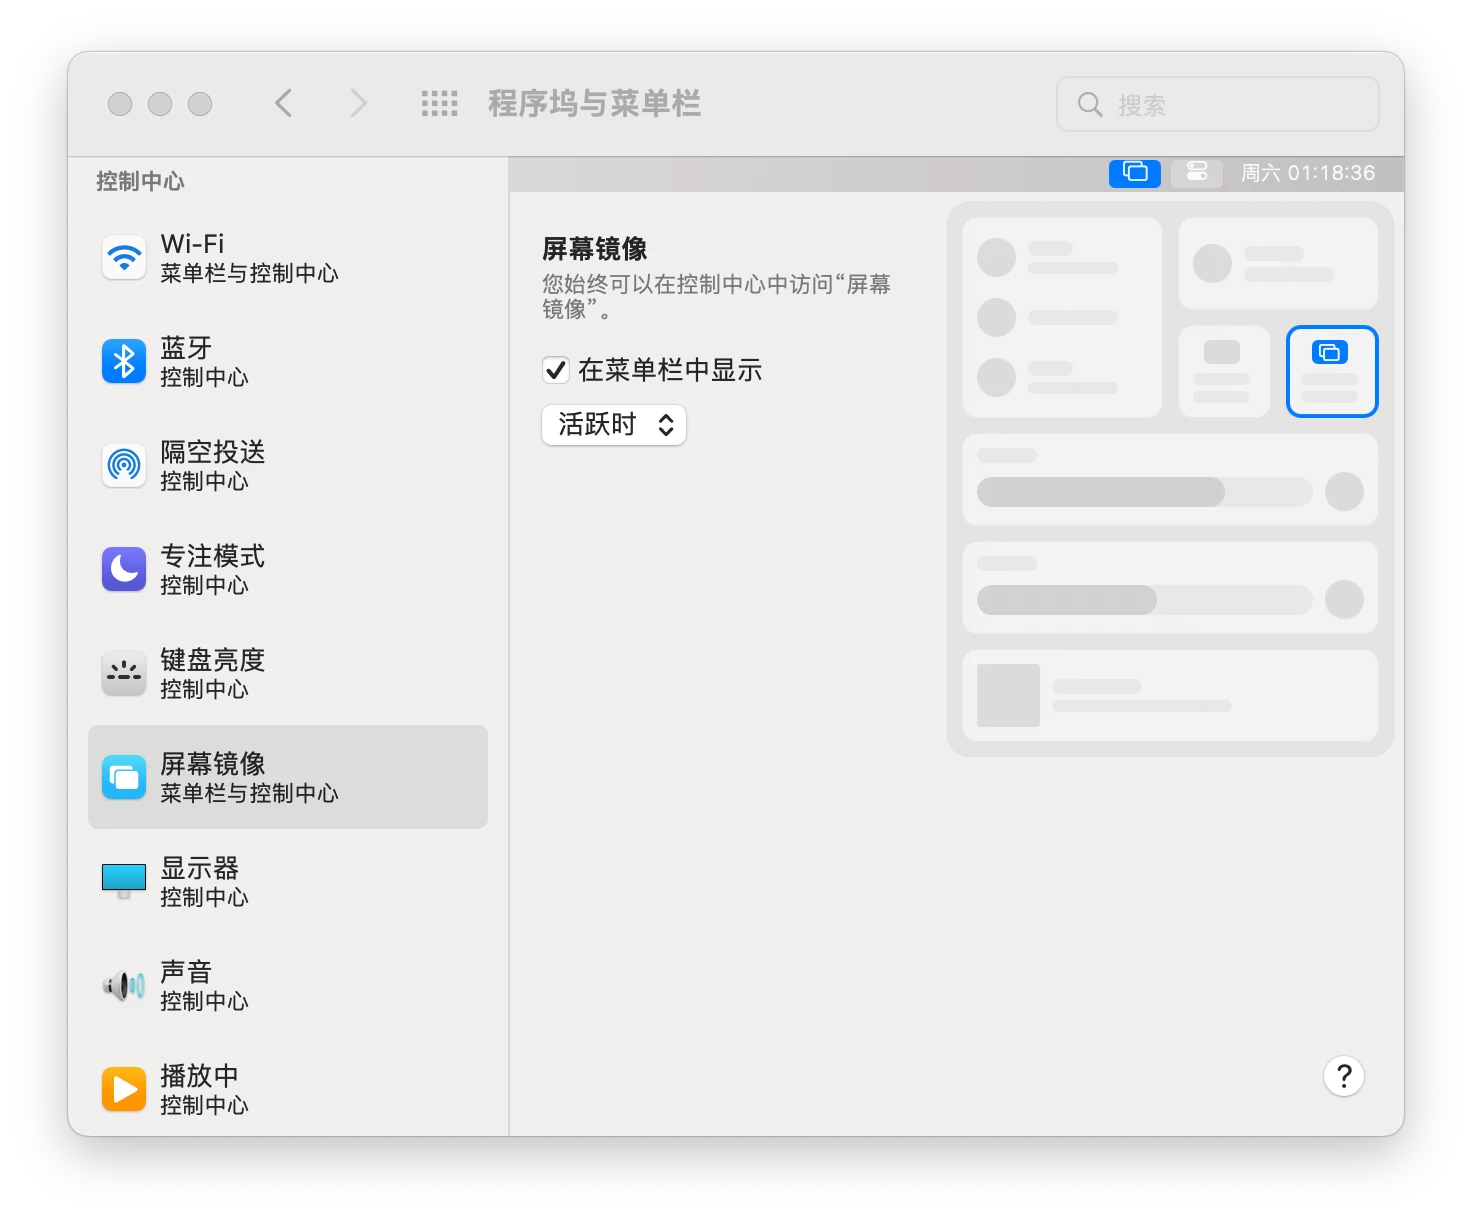1472x1220 pixels.
Task: Click screen mirroring icon in preview menu bar
Action: coord(1135,173)
